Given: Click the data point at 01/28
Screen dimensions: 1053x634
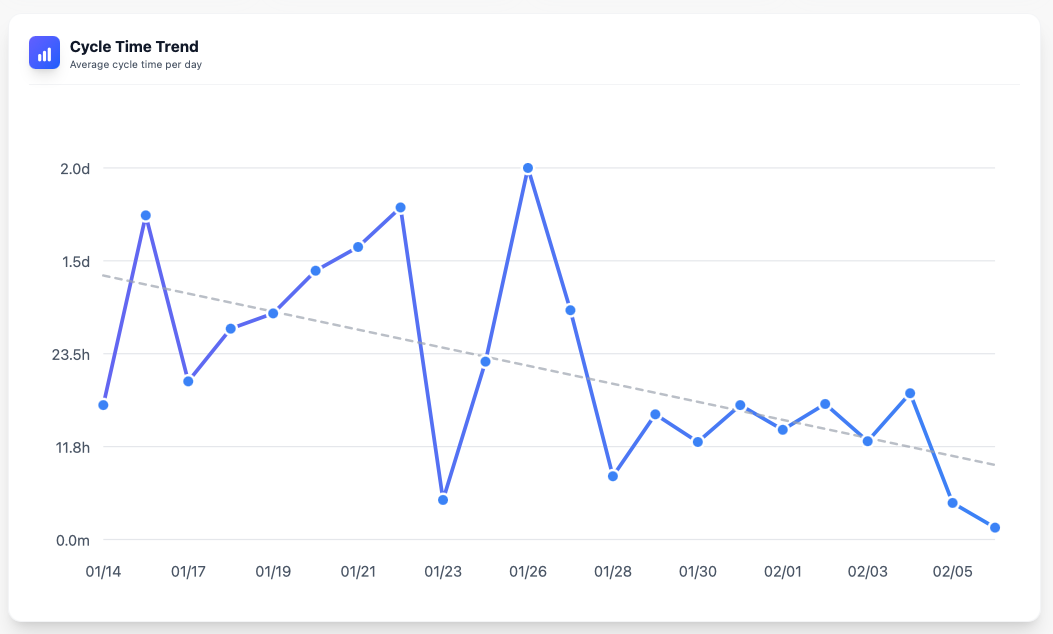Looking at the screenshot, I should pyautogui.click(x=613, y=476).
